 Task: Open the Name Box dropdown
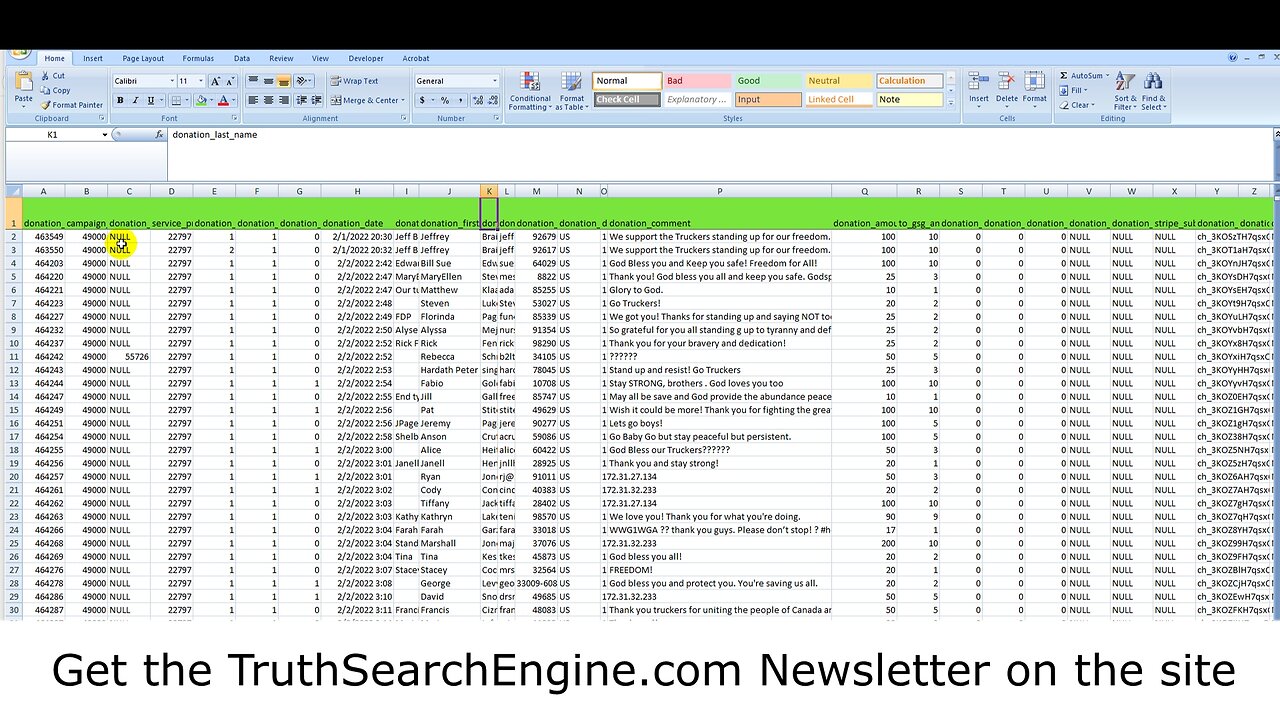pos(104,134)
